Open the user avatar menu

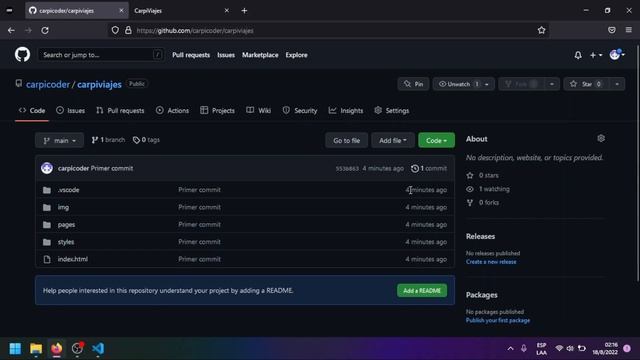point(617,55)
